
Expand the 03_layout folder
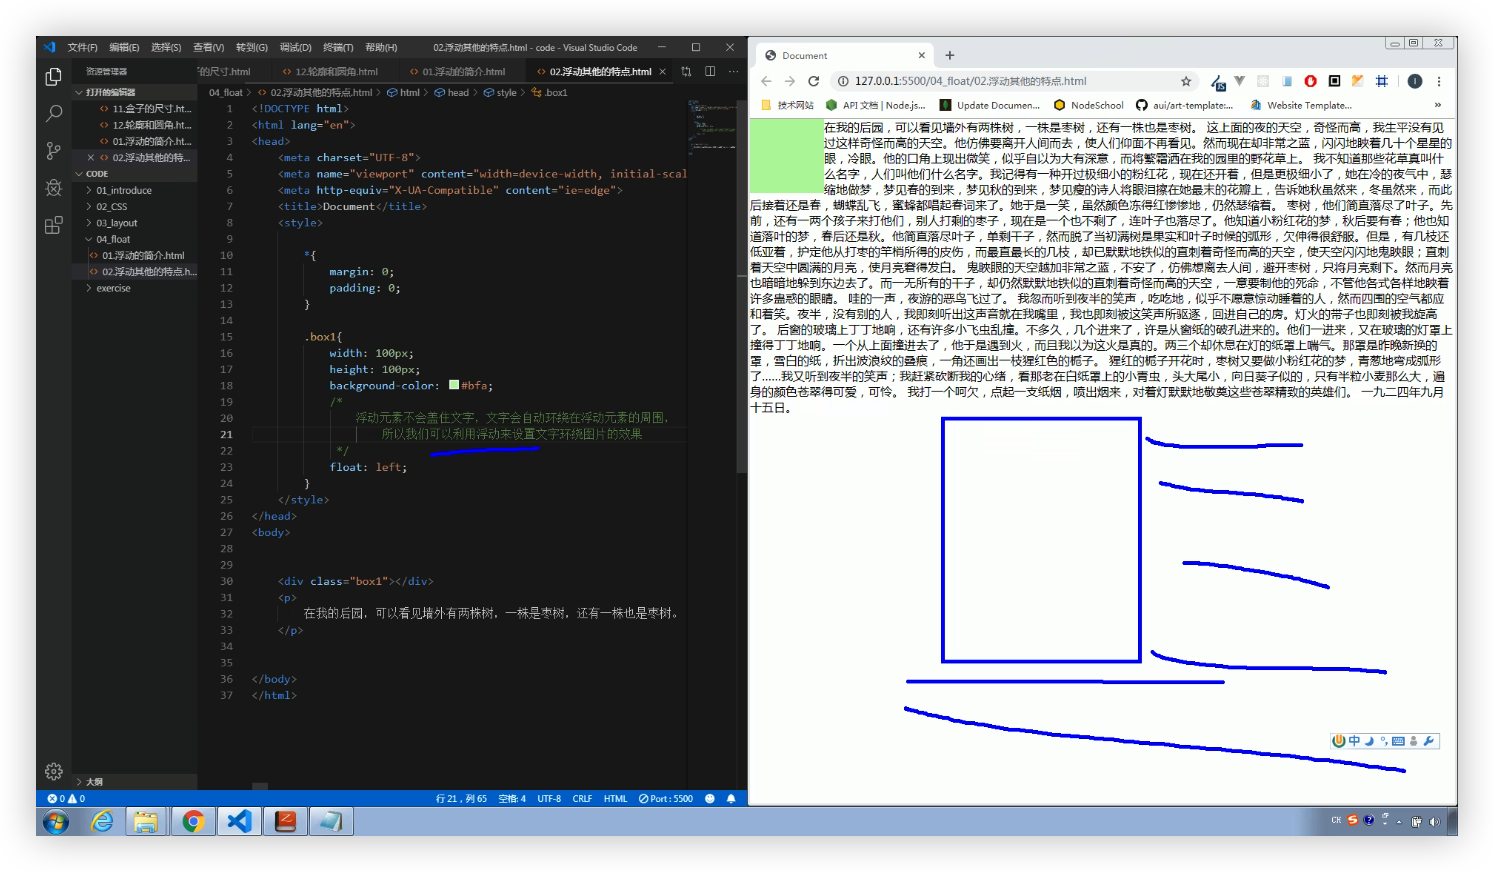tap(117, 223)
